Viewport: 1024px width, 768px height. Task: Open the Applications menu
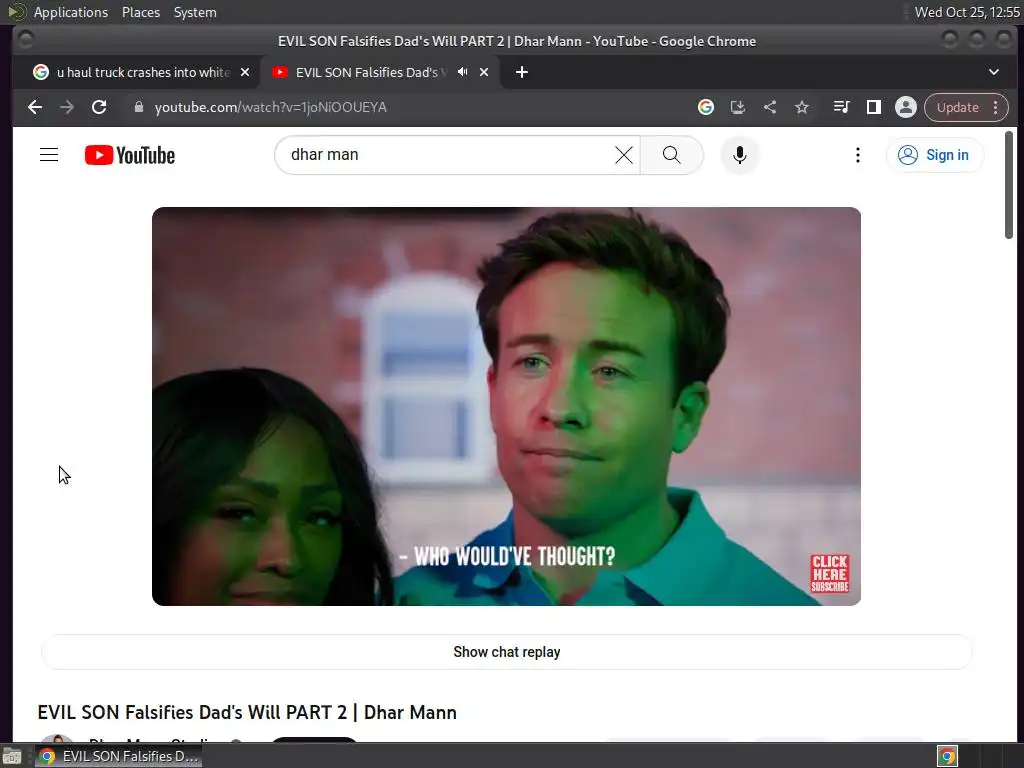click(x=71, y=12)
